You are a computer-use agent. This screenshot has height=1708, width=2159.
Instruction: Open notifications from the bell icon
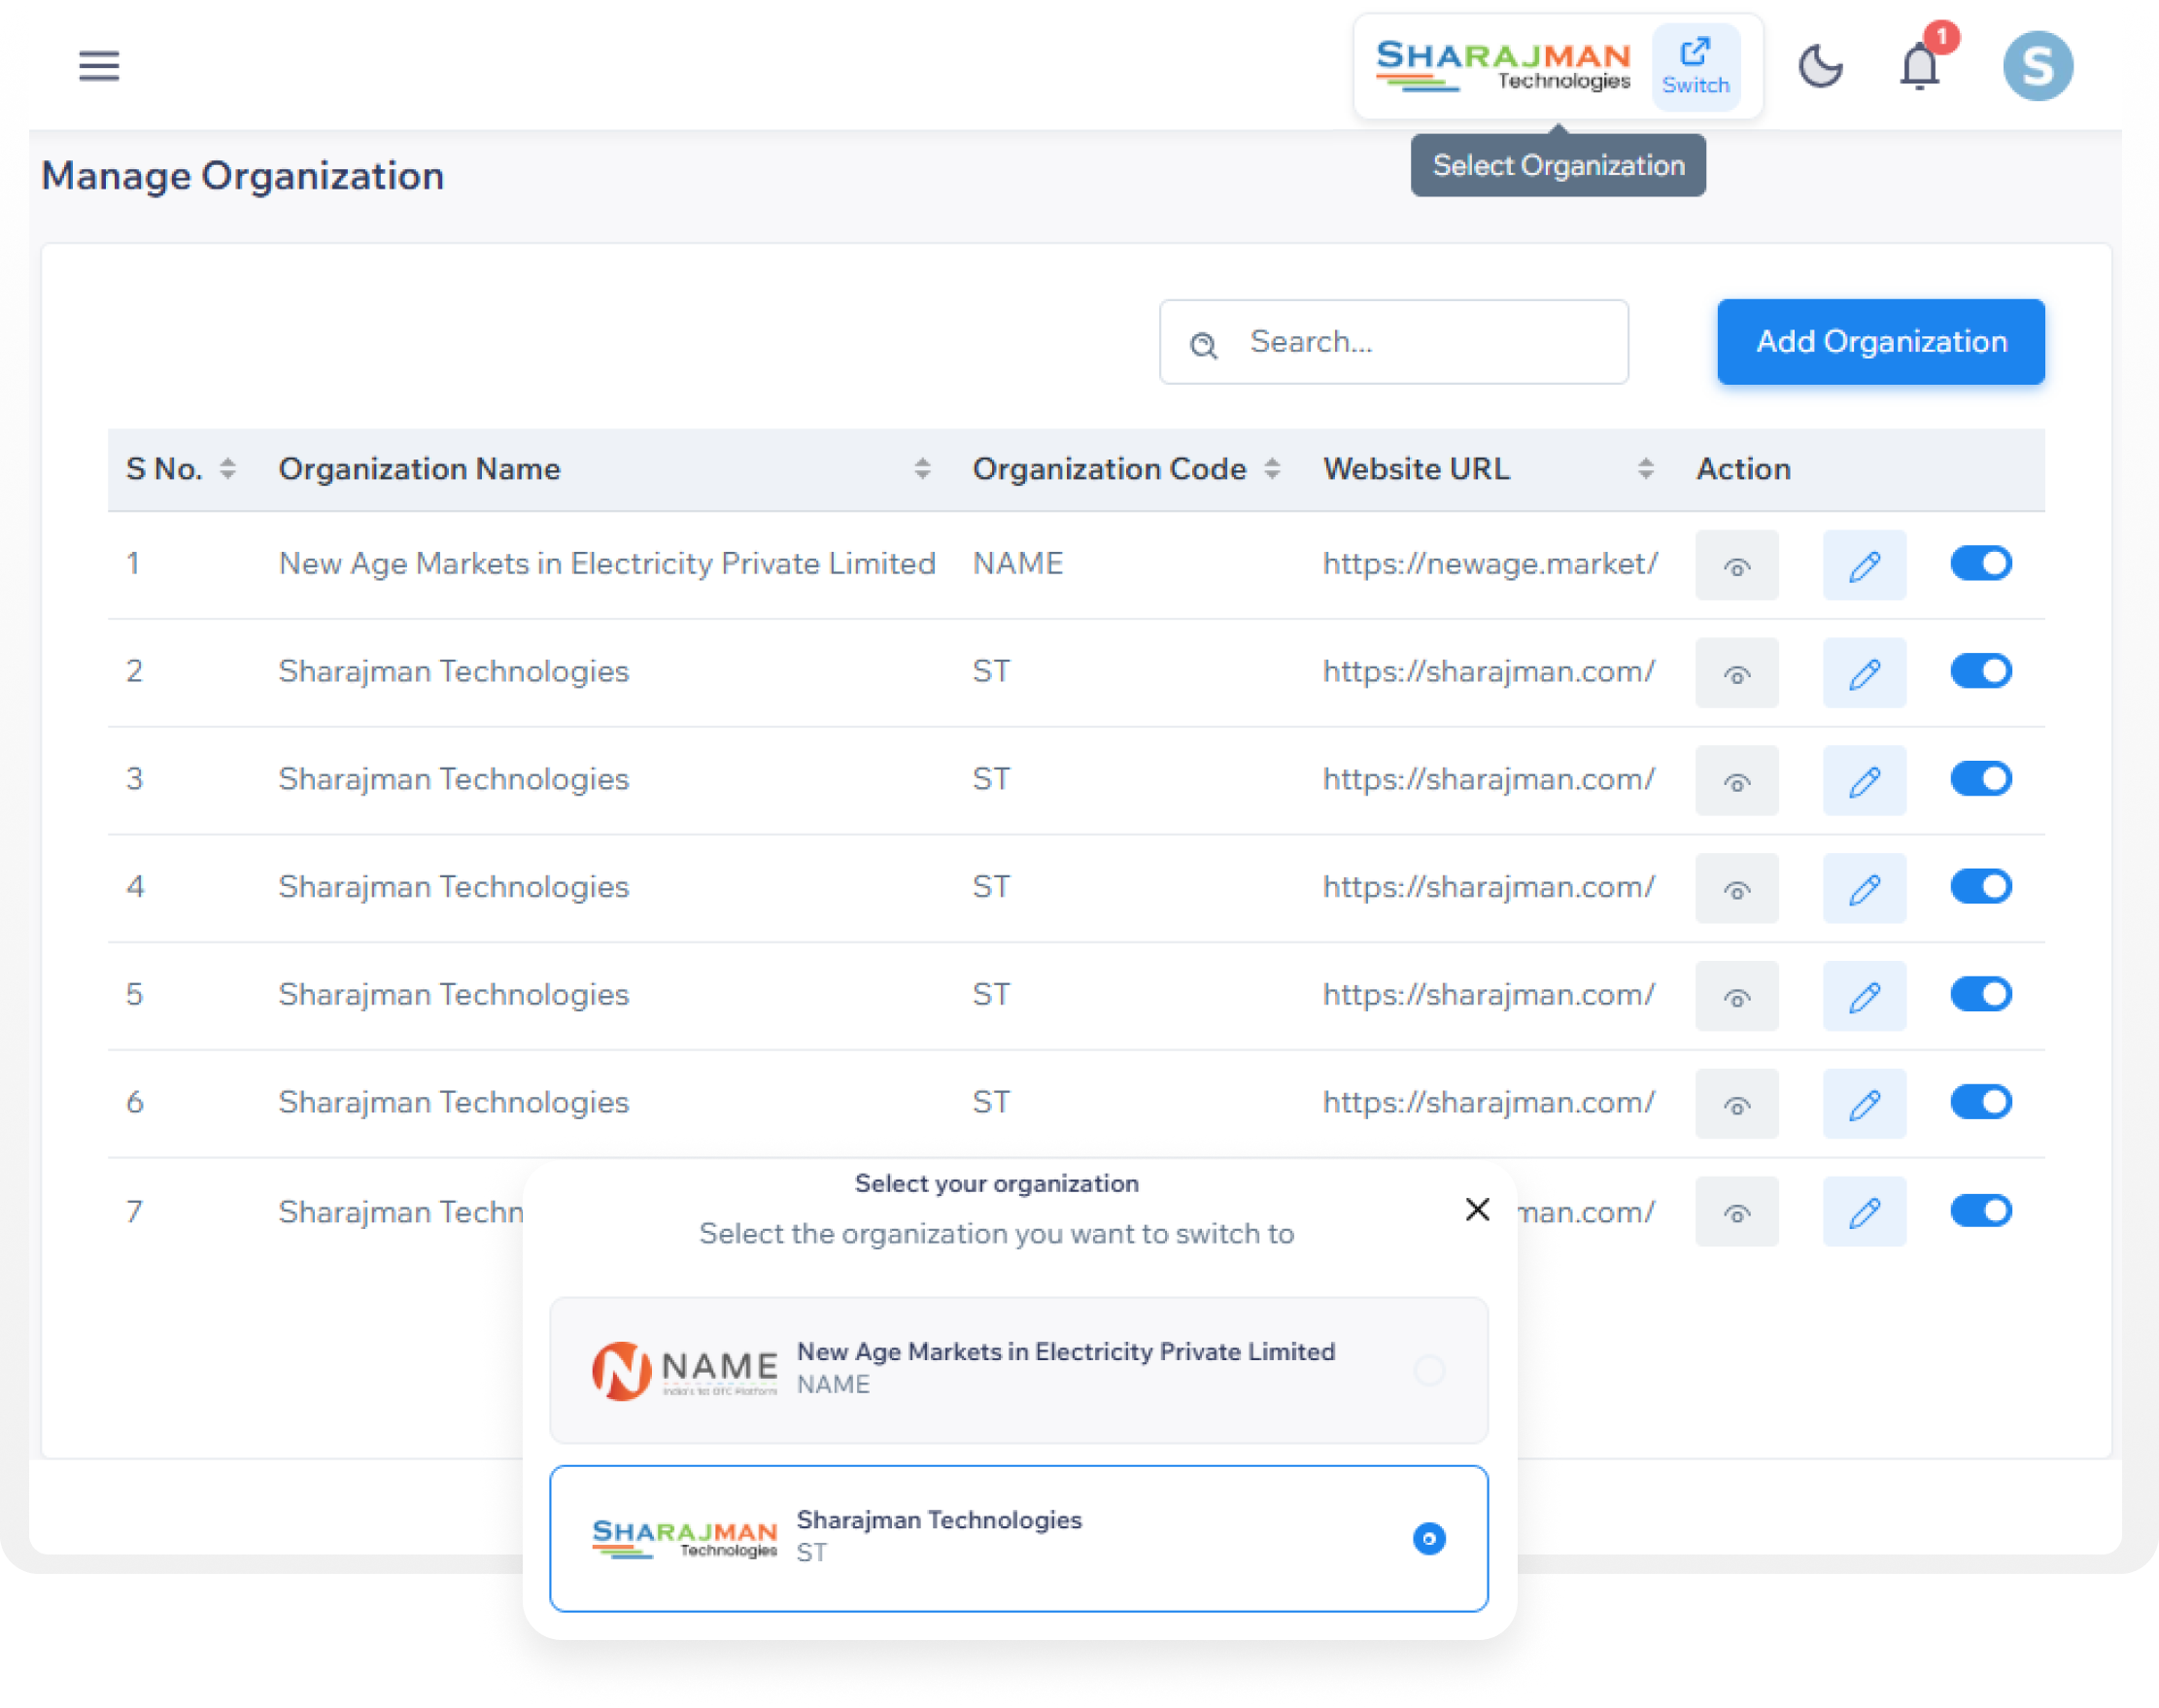pos(1920,66)
